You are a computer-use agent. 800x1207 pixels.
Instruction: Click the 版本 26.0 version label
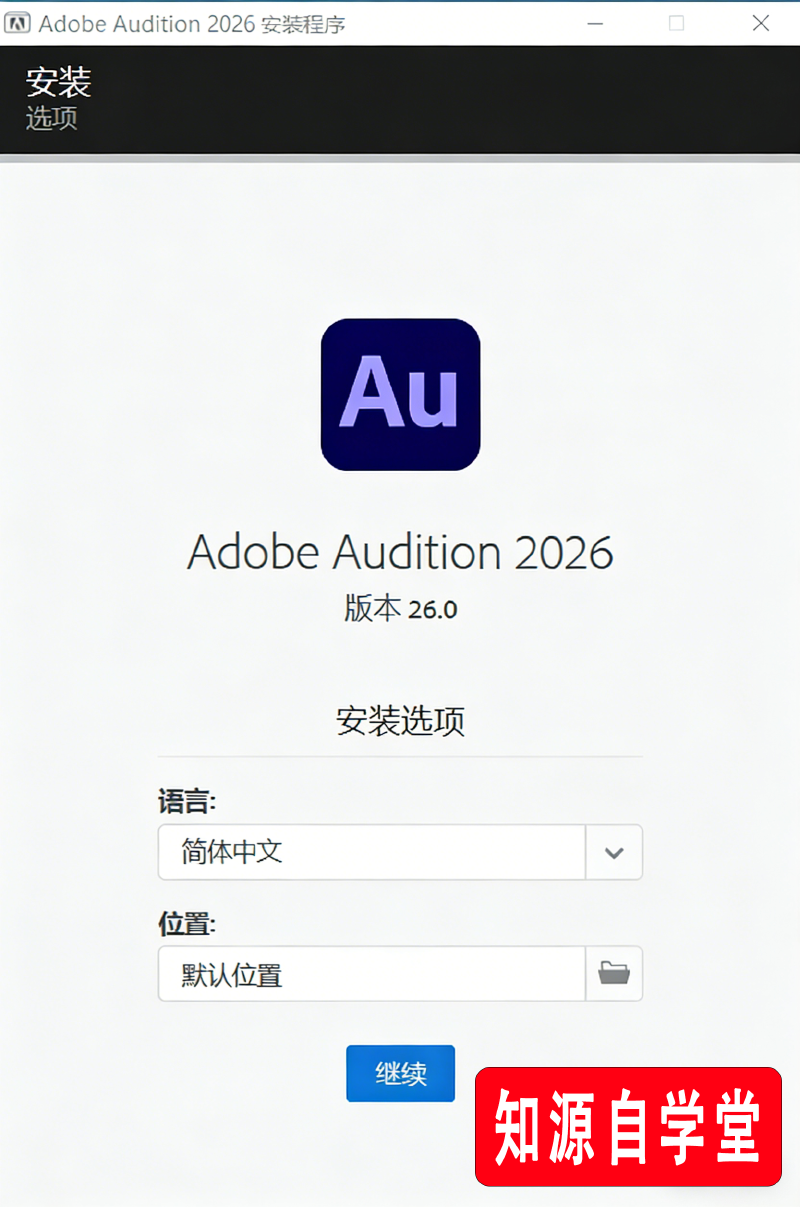pos(400,609)
